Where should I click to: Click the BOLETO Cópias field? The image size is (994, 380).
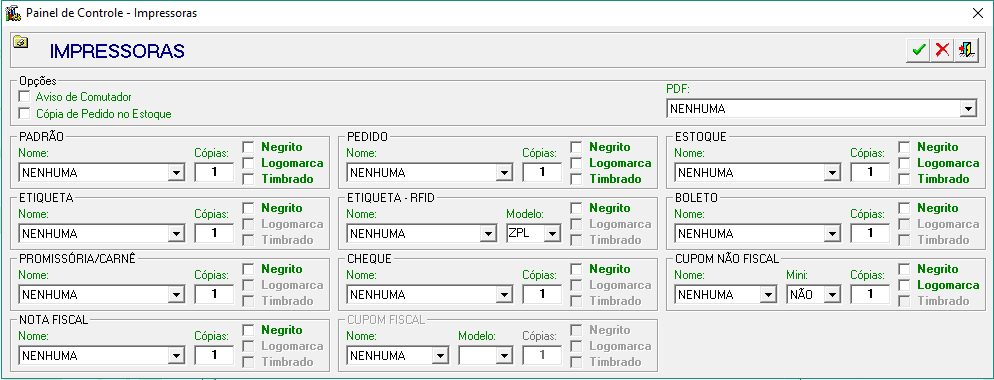(x=870, y=233)
